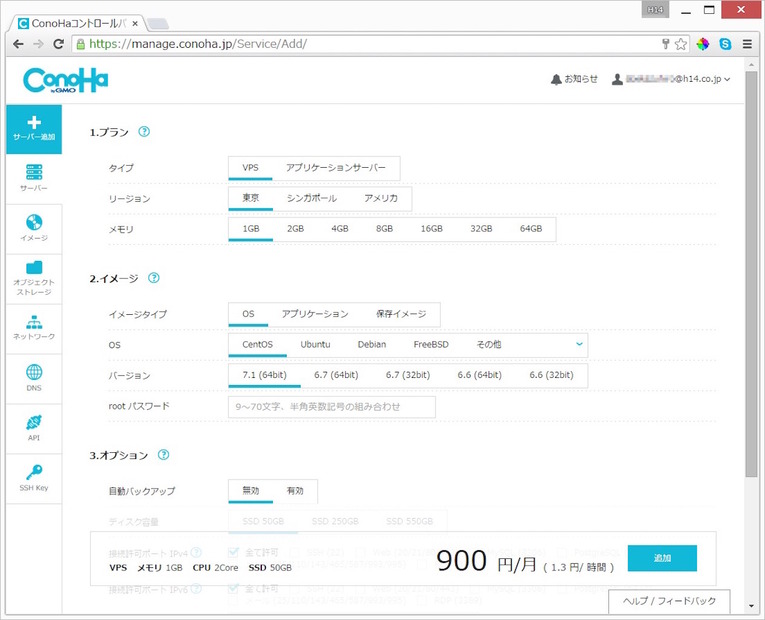The width and height of the screenshot is (765, 620).
Task: Select version 7.1 (64bit)
Action: tap(264, 375)
